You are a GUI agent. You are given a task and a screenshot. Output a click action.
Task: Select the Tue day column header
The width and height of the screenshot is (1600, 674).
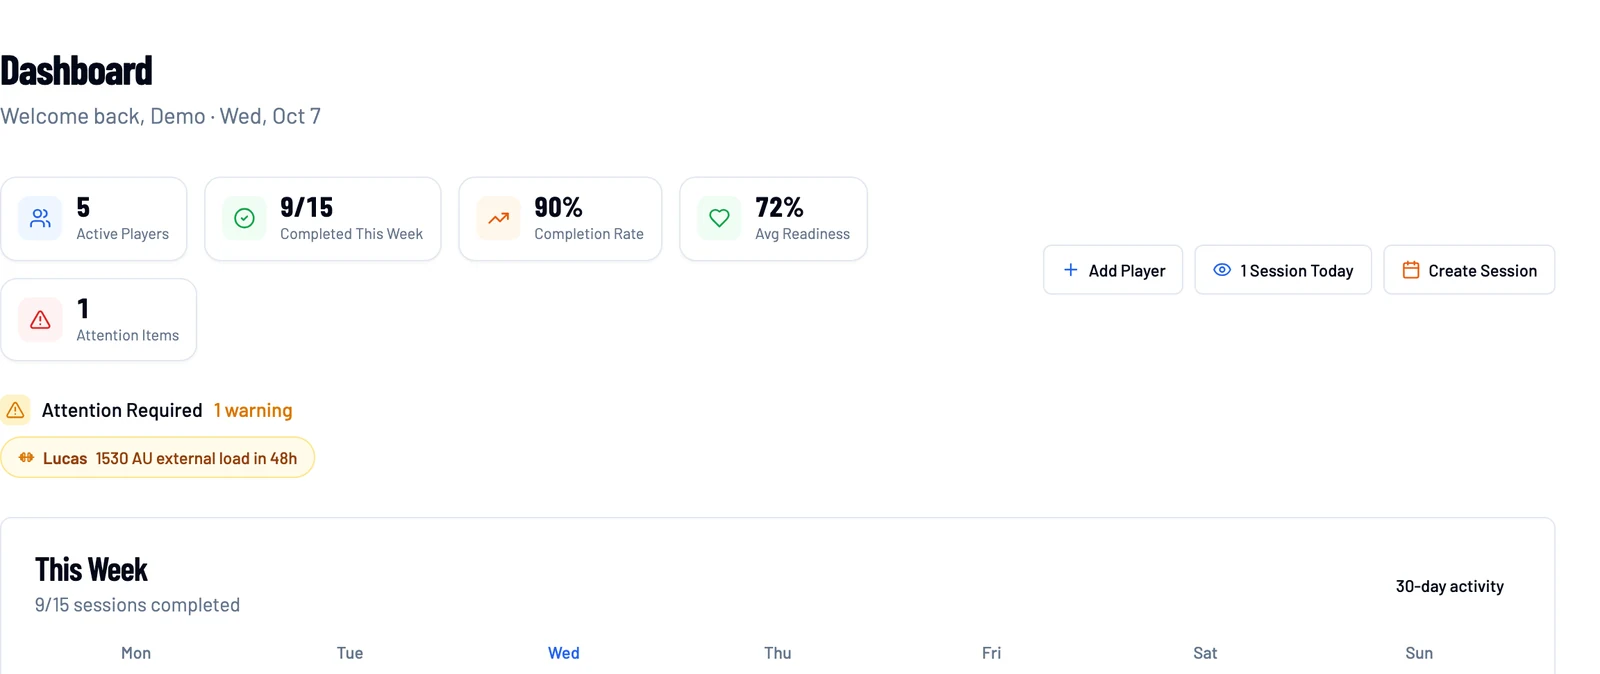pos(350,653)
